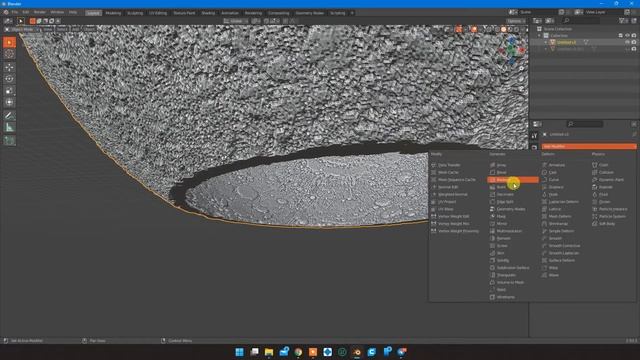Select the 3D Cursor tool
The image size is (640, 360).
(x=9, y=54)
